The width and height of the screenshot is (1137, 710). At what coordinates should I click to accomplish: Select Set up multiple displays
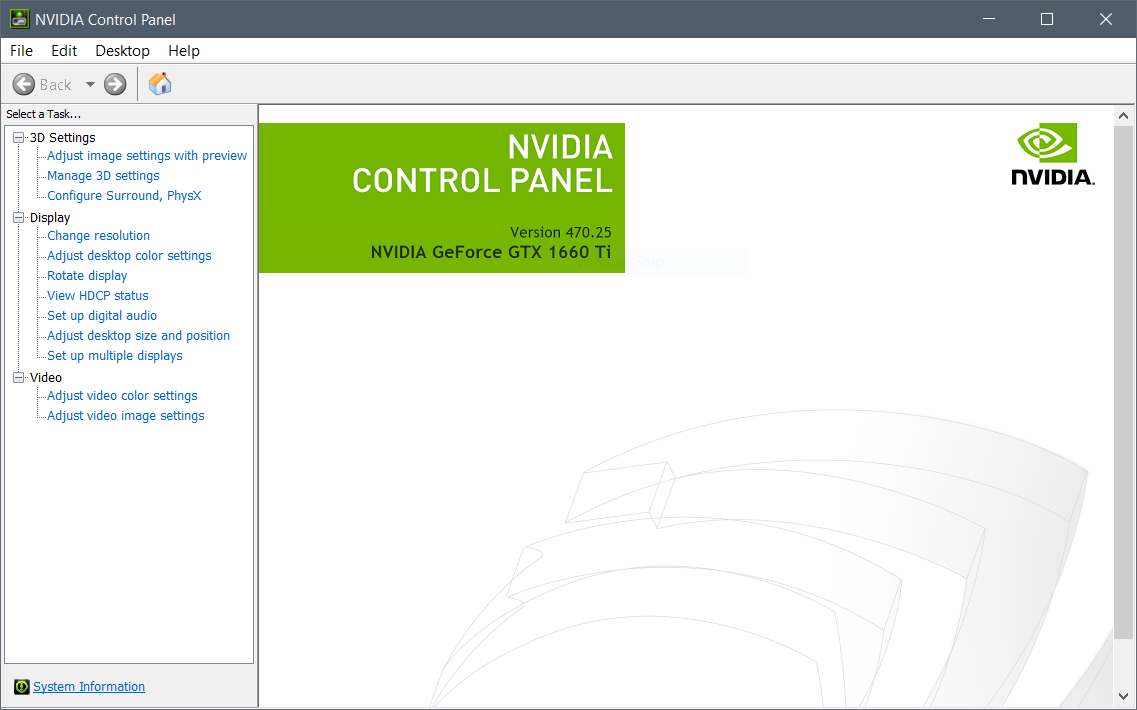[115, 355]
